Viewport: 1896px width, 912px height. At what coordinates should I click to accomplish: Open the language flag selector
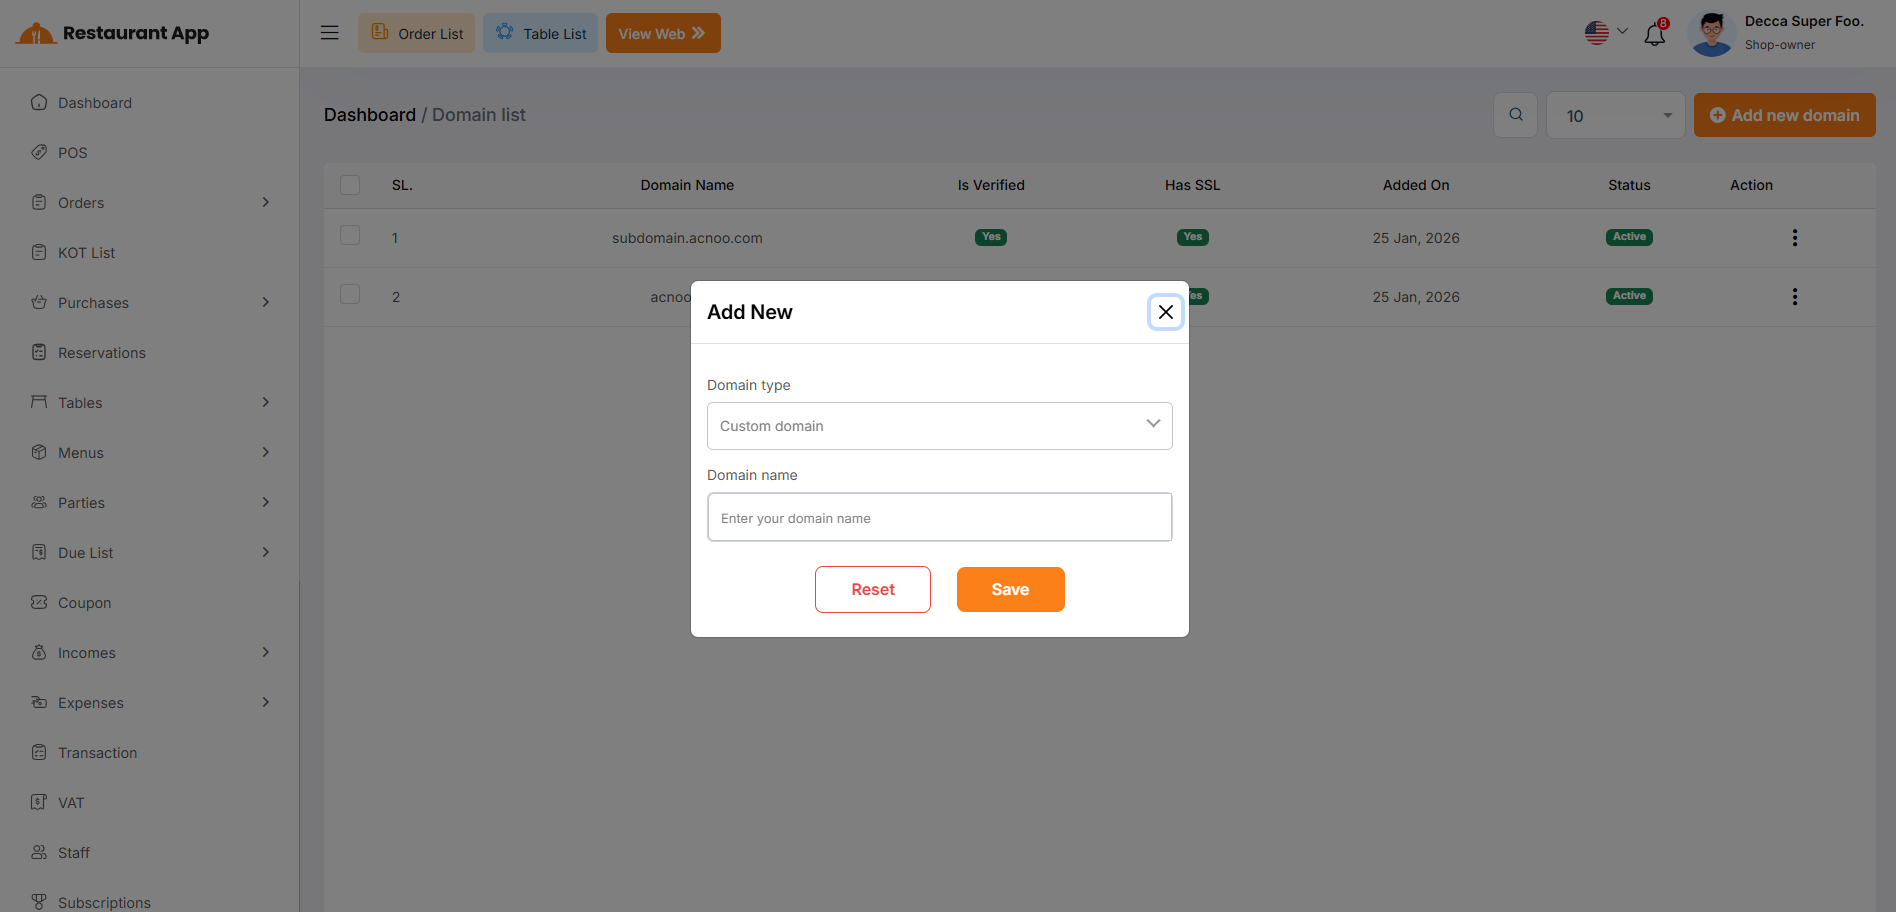tap(1605, 33)
